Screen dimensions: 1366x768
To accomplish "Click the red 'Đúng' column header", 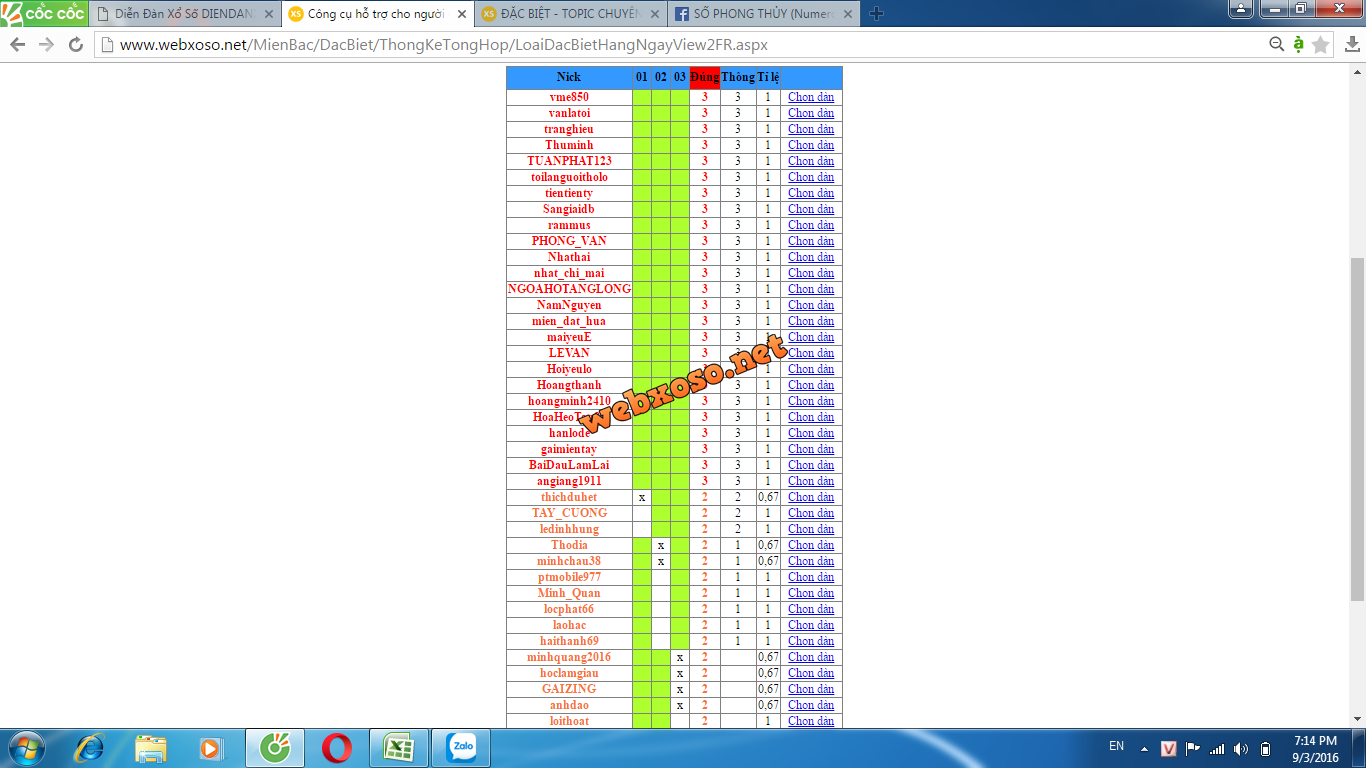I will click(x=704, y=77).
